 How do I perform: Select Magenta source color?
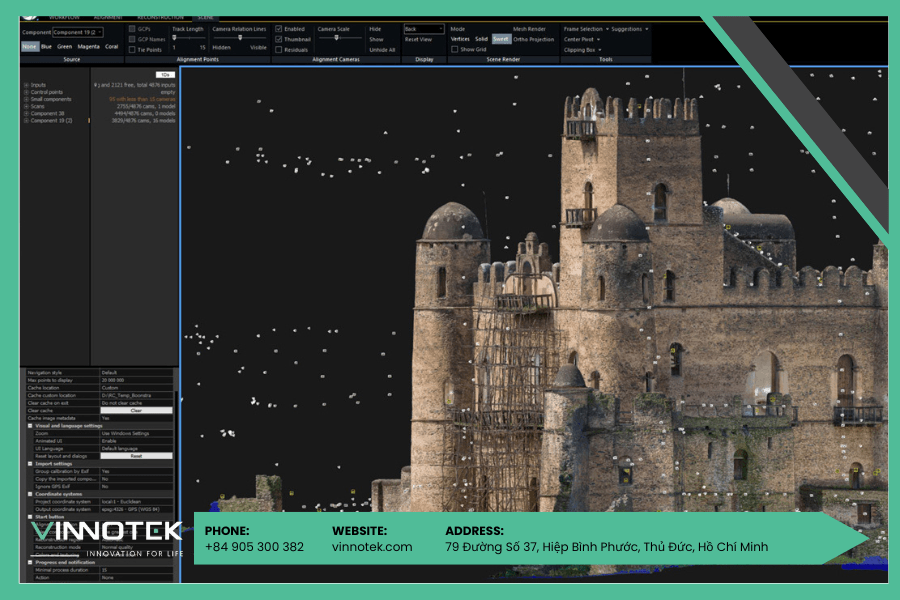[88, 47]
